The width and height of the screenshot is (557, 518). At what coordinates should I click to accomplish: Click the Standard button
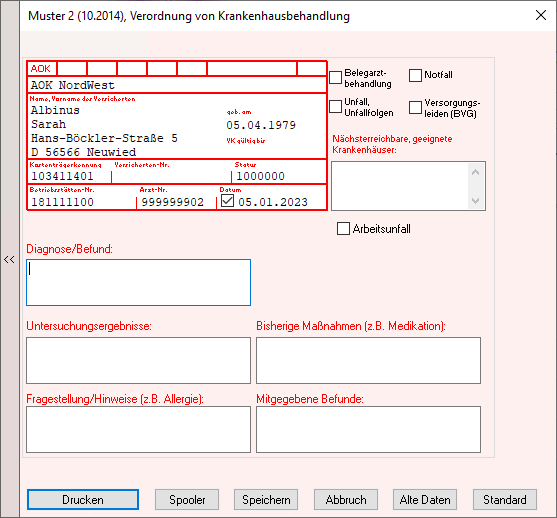pyautogui.click(x=505, y=500)
